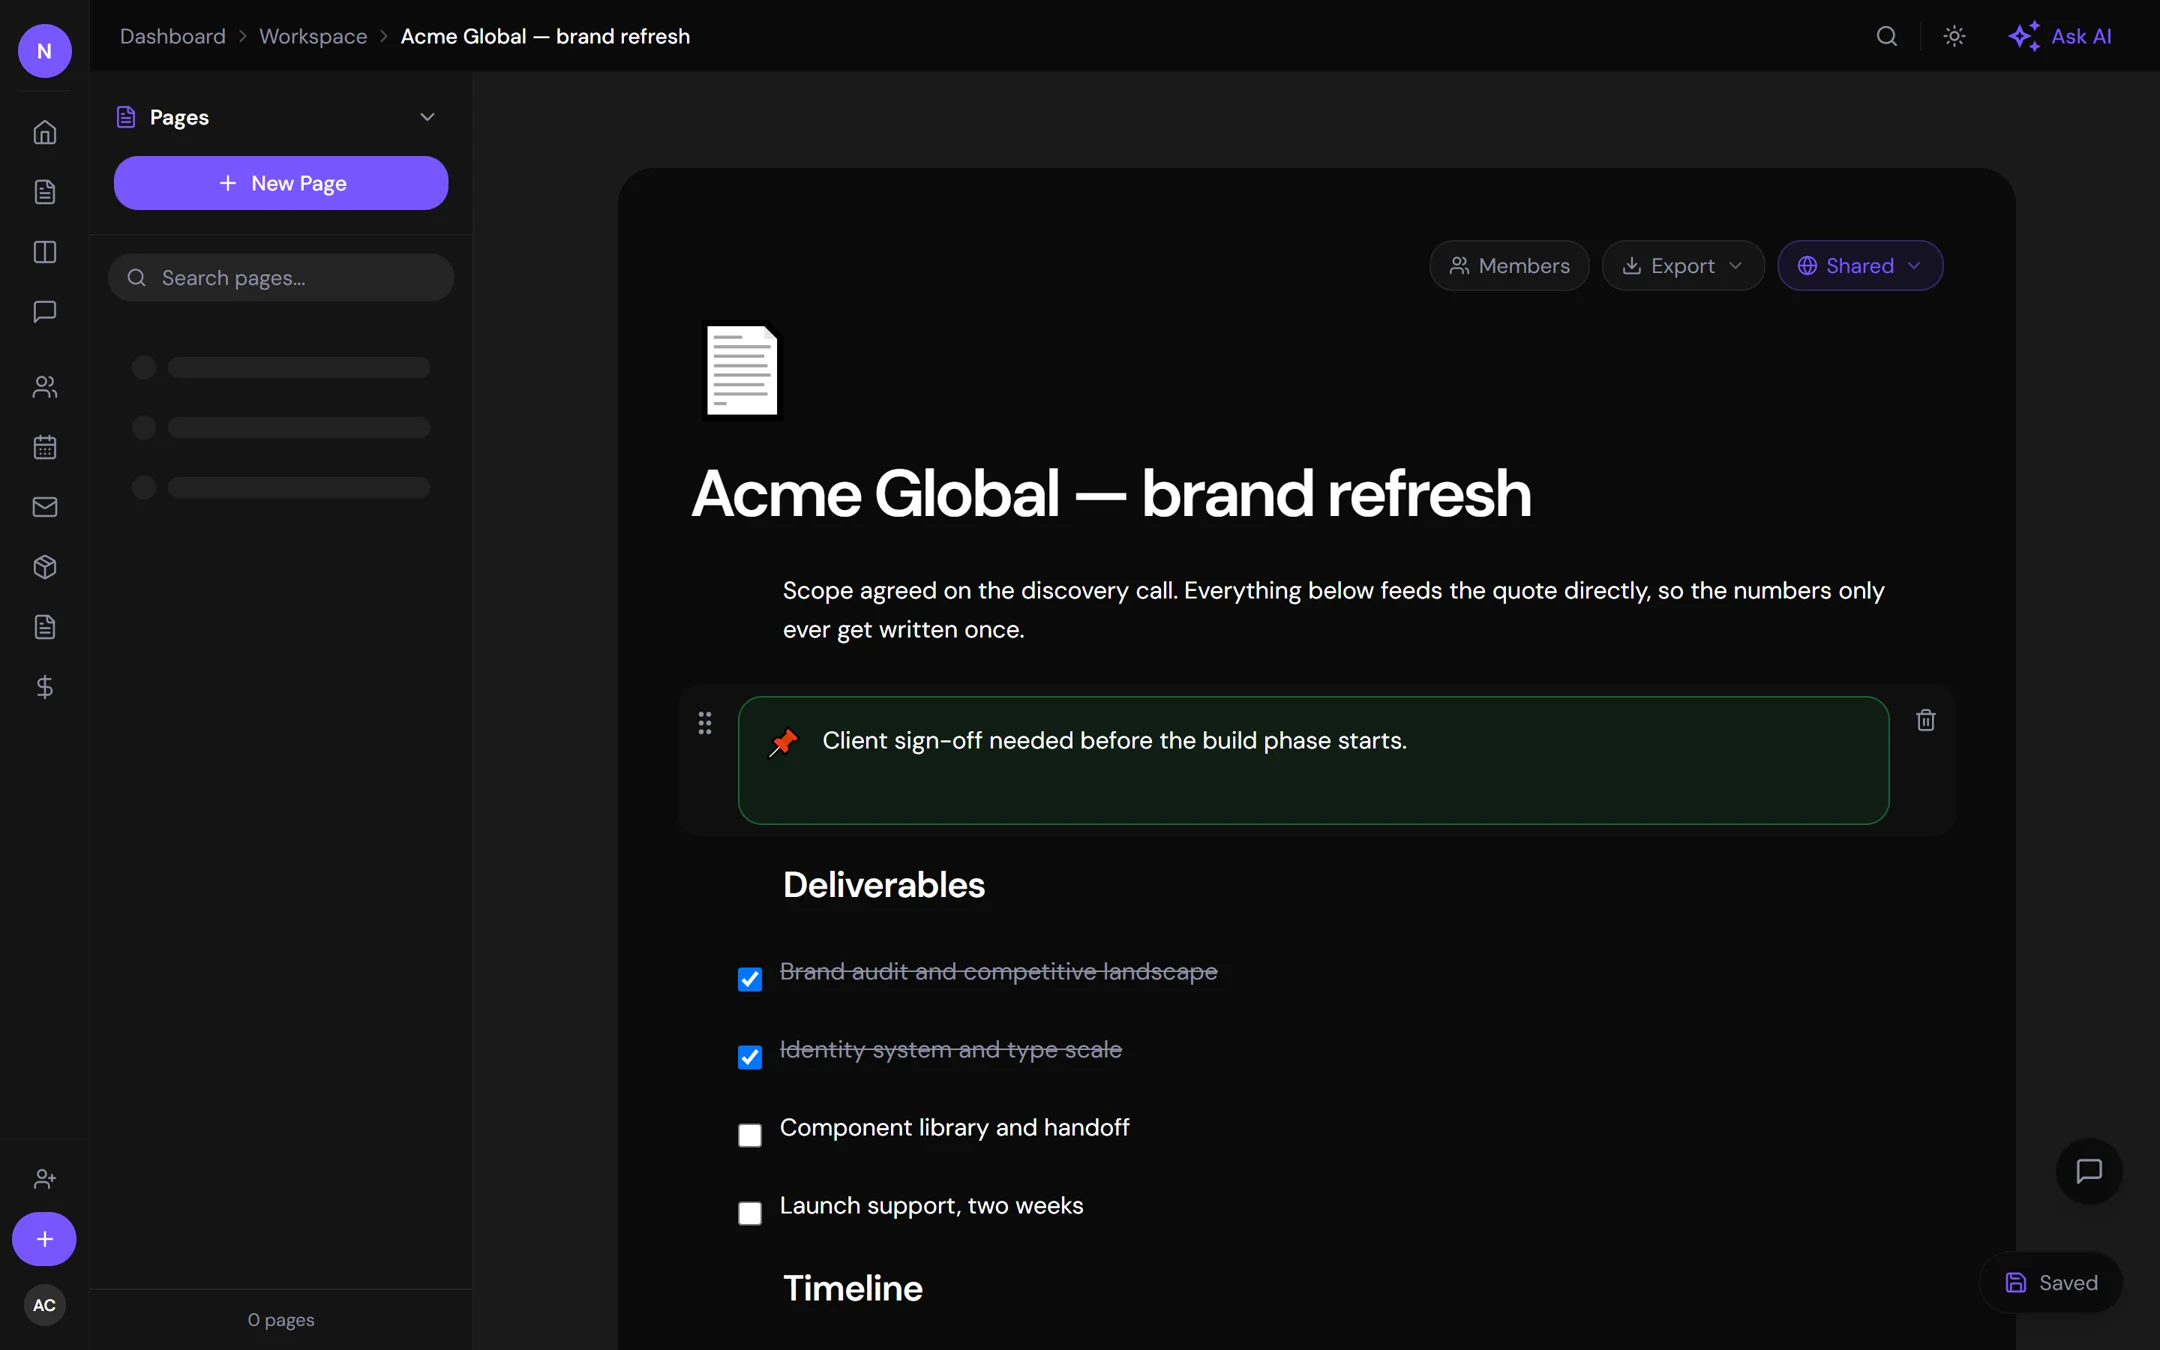Delete the callout block with trash icon
2160x1350 pixels.
[1925, 720]
